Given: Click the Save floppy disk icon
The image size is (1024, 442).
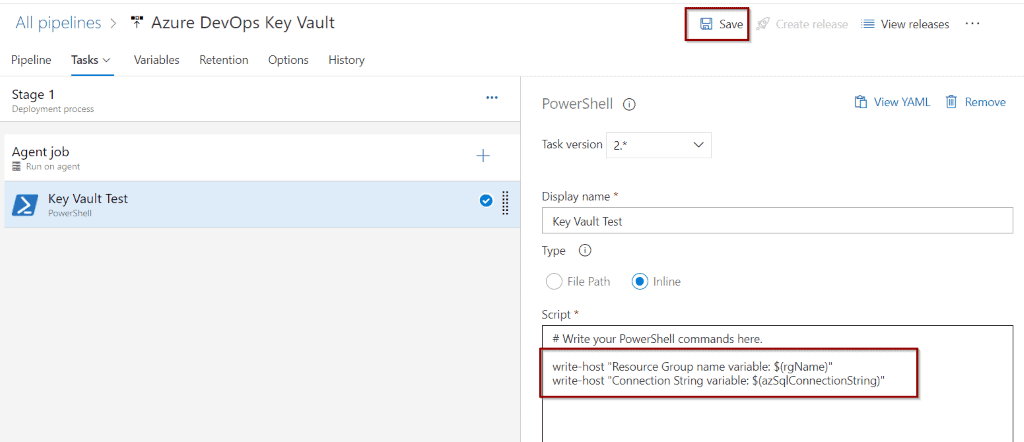Looking at the screenshot, I should click(x=706, y=24).
